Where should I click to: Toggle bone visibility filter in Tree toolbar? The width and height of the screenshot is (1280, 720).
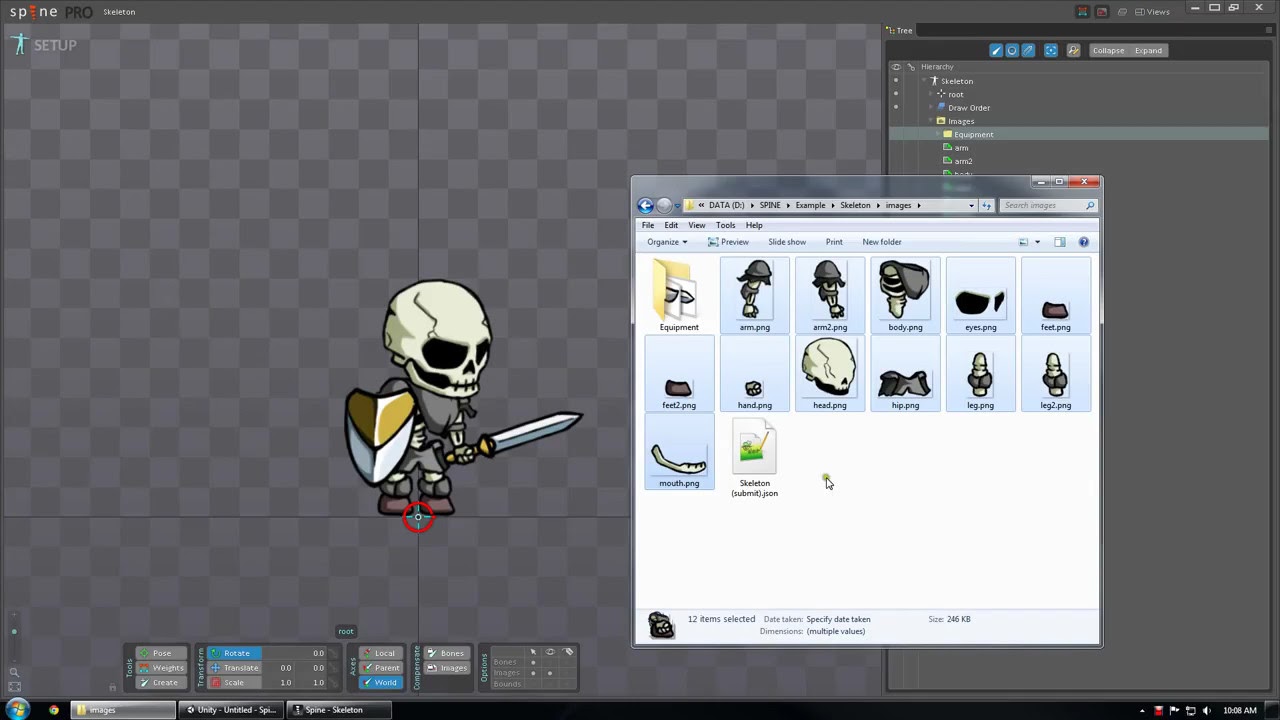(x=996, y=50)
